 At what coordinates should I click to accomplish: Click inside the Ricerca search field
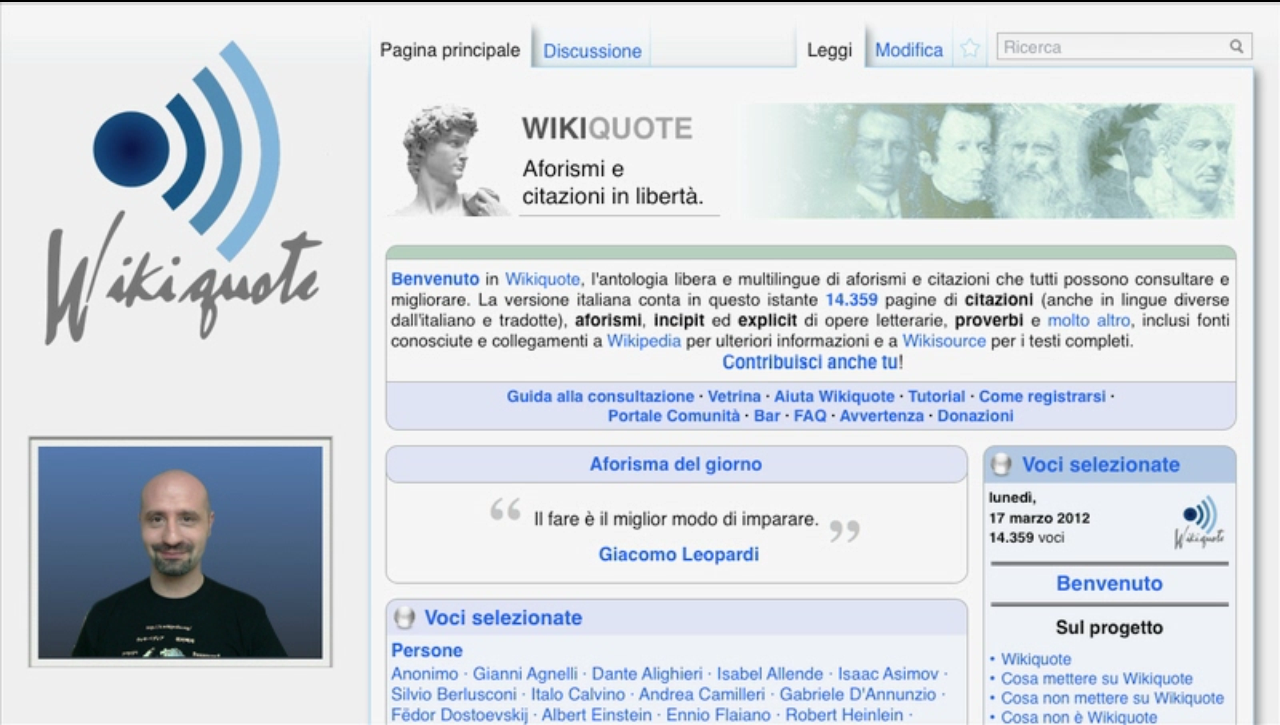point(1110,47)
